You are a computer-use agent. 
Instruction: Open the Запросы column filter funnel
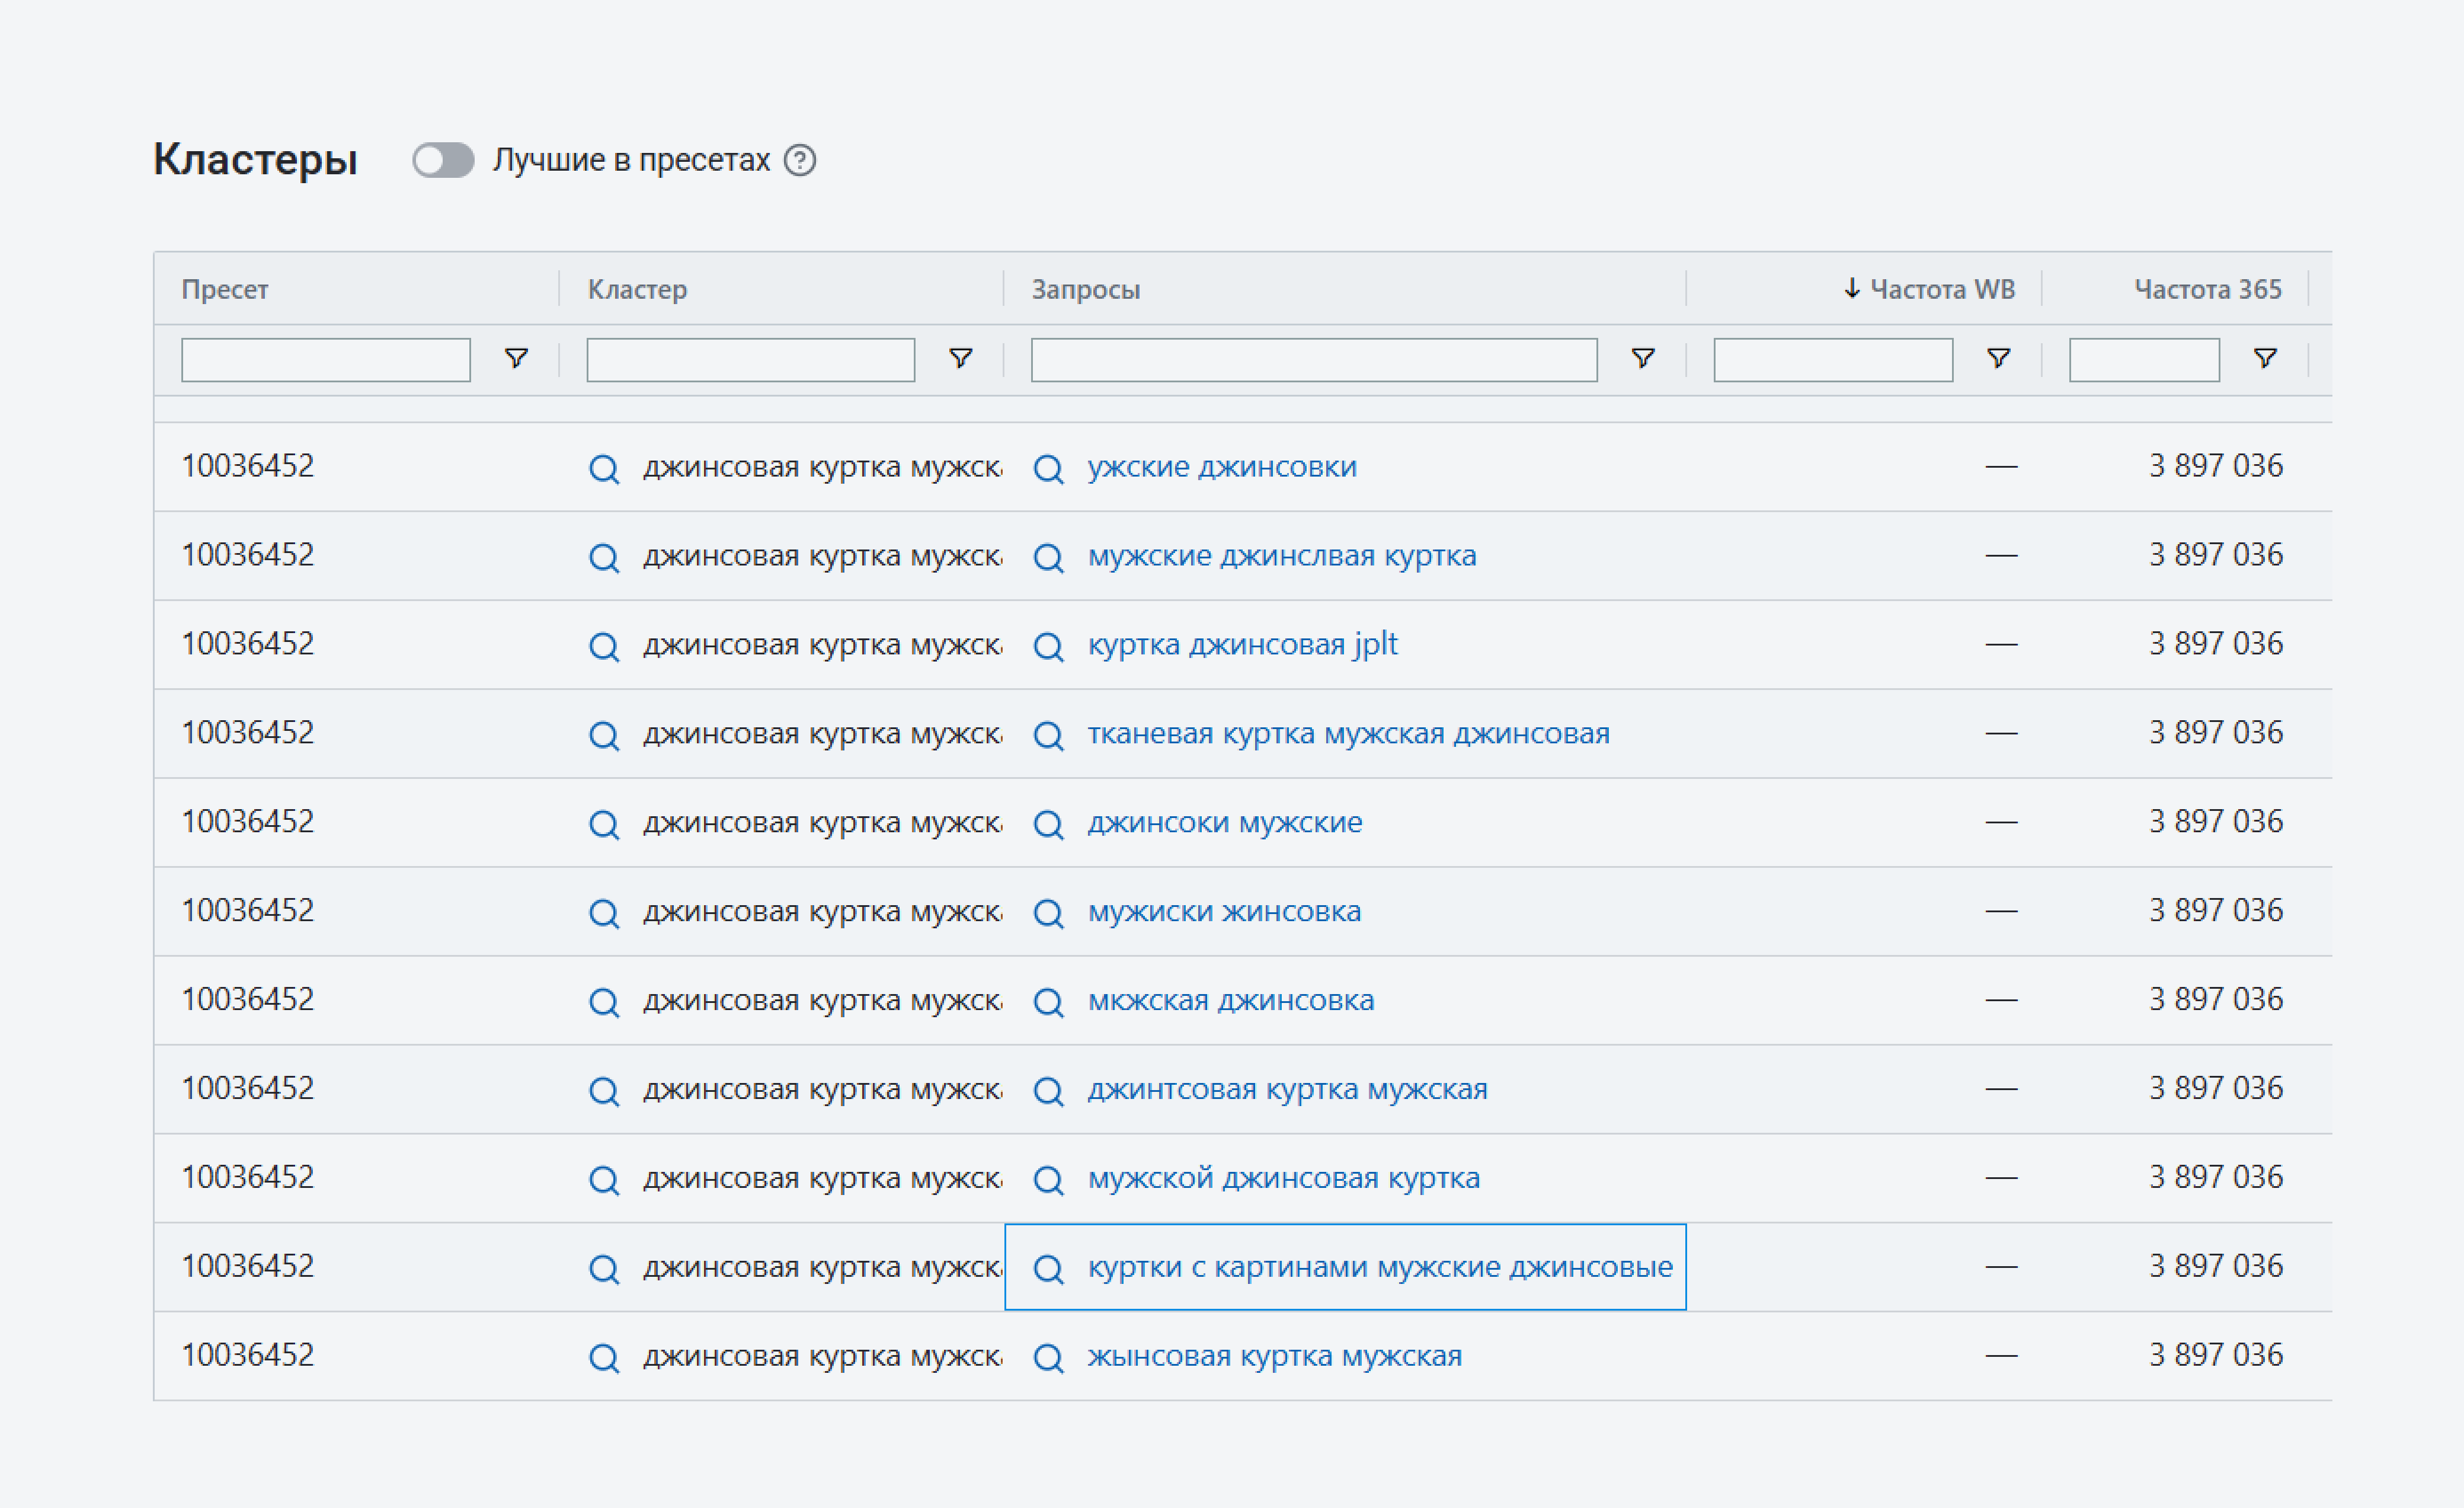tap(1642, 358)
